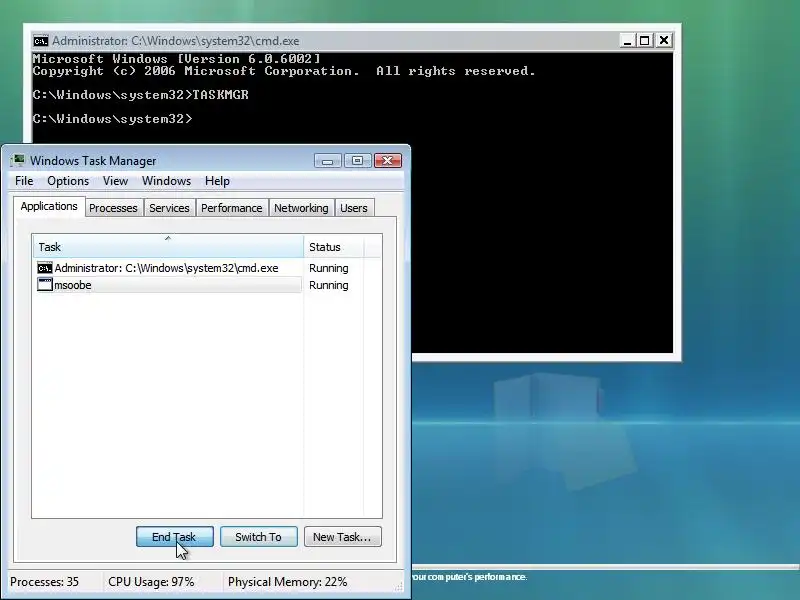The image size is (800, 600).
Task: Sort by the Task column header
Action: [168, 247]
